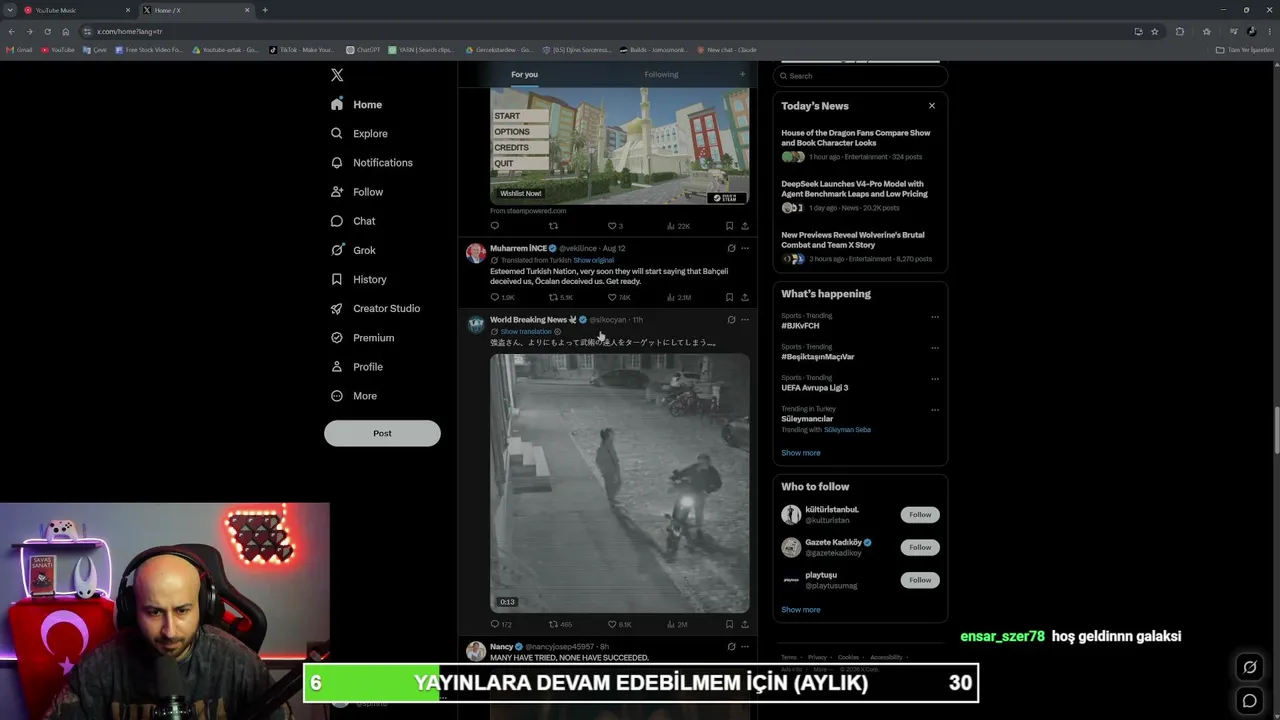Open more menu on Nancy post
The height and width of the screenshot is (720, 1280).
[x=745, y=647]
